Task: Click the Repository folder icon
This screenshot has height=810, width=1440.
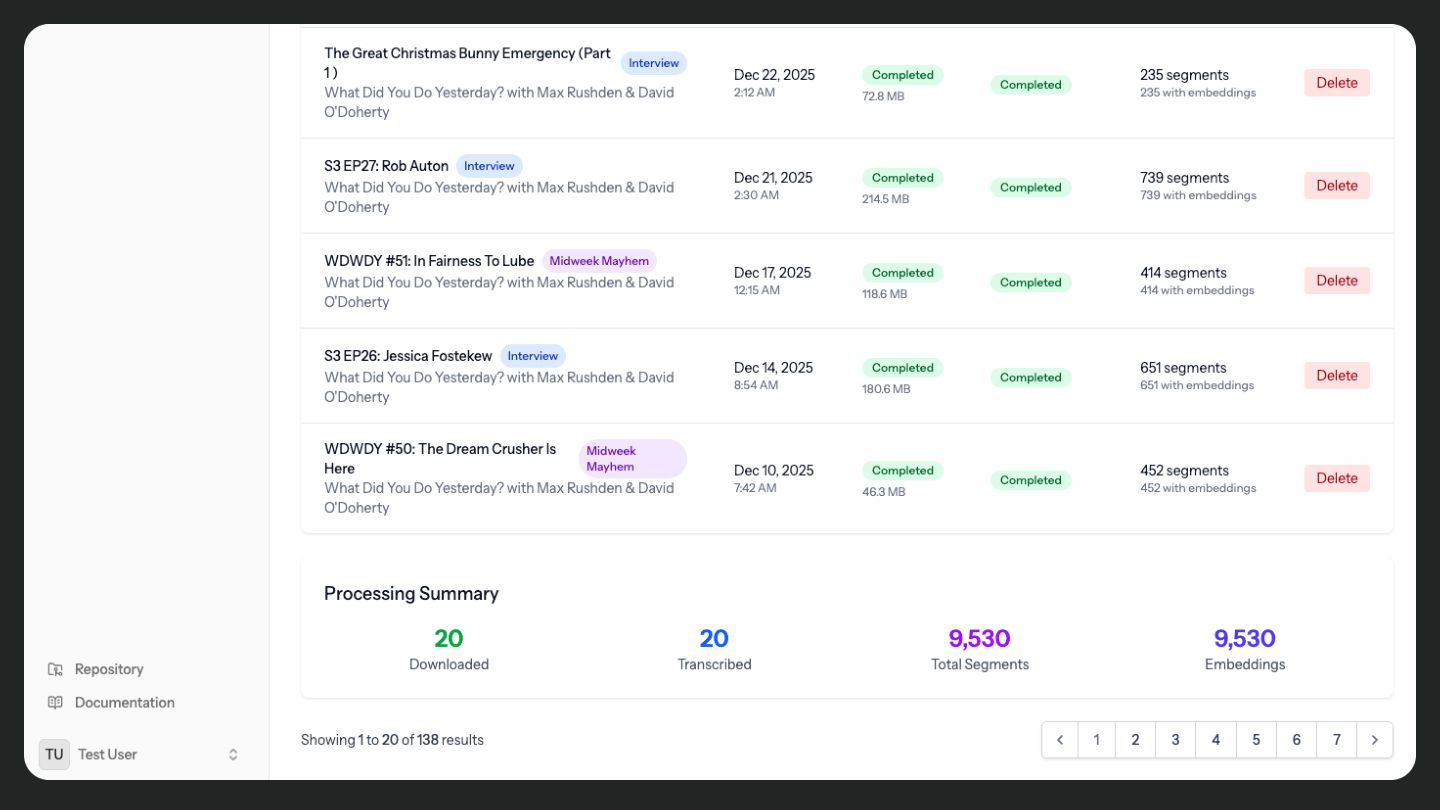Action: [x=55, y=669]
